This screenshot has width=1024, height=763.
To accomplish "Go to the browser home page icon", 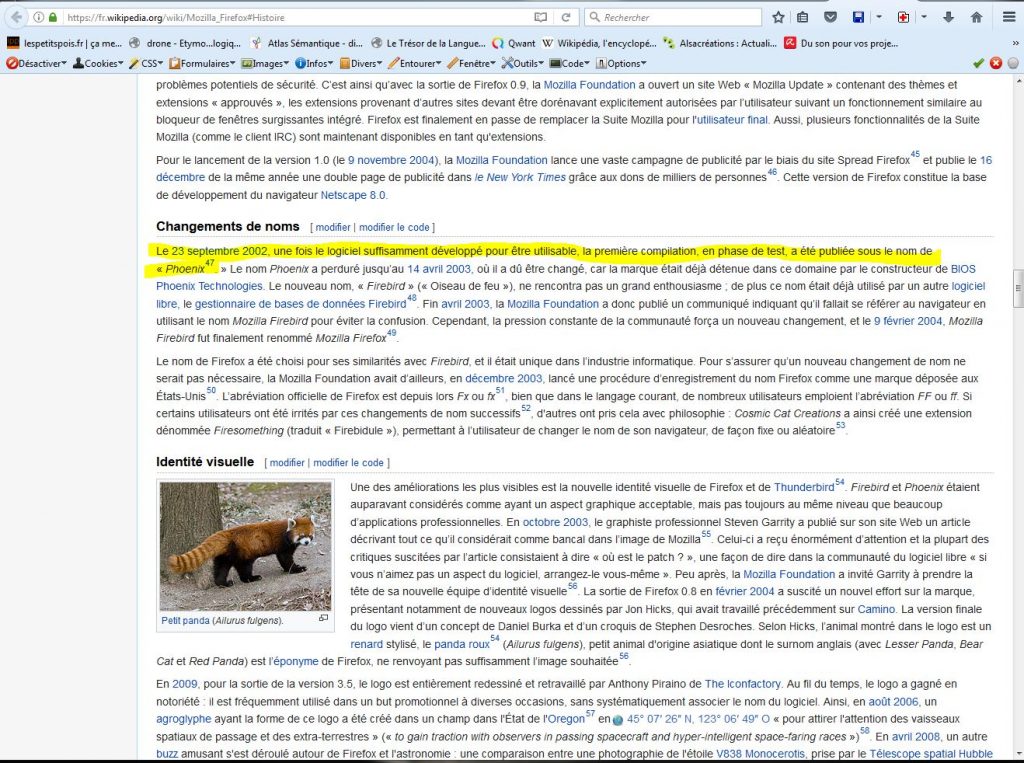I will coord(975,17).
